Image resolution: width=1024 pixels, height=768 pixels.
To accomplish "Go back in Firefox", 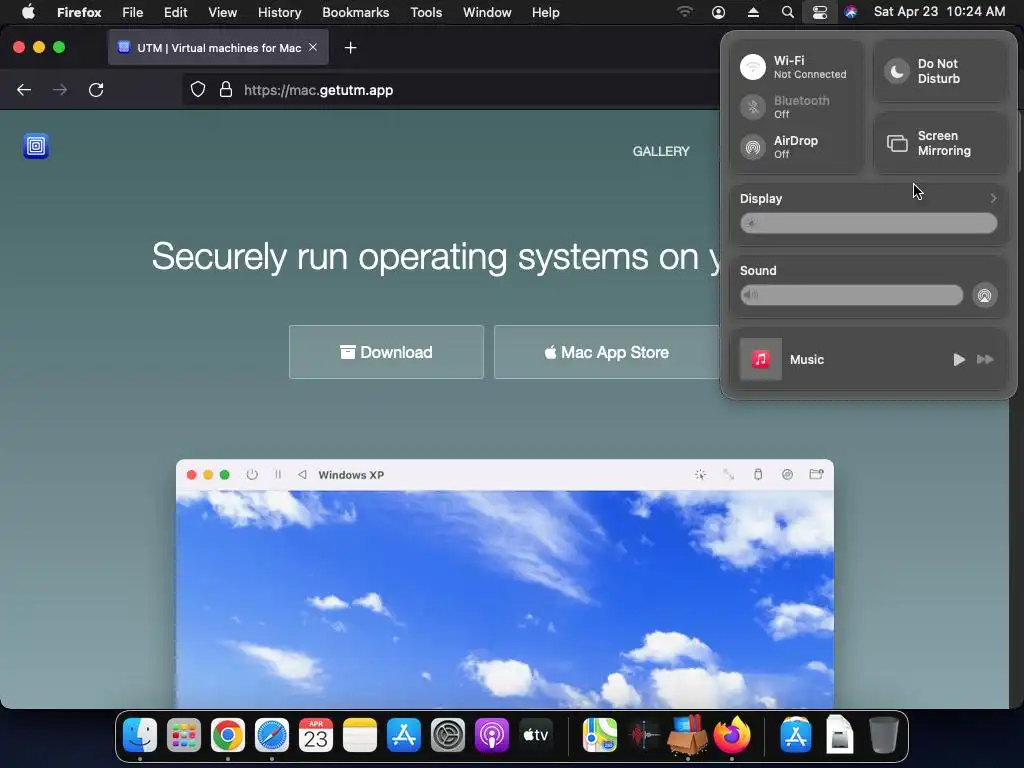I will pyautogui.click(x=24, y=90).
